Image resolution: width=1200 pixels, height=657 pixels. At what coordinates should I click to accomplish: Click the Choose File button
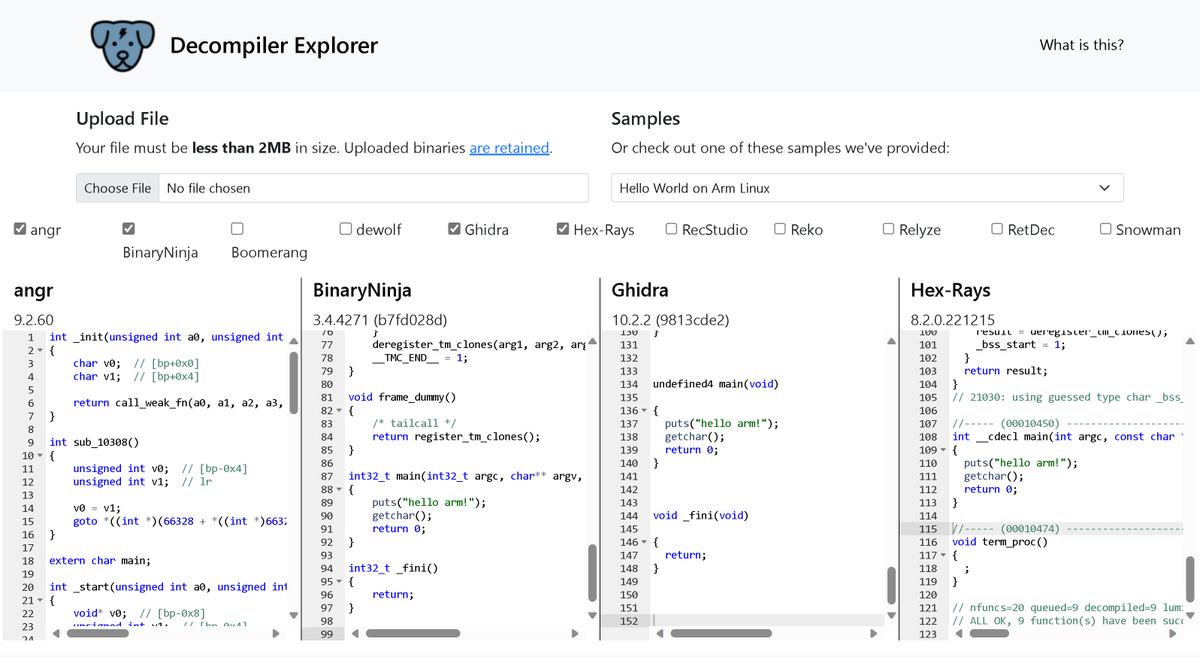pyautogui.click(x=117, y=188)
